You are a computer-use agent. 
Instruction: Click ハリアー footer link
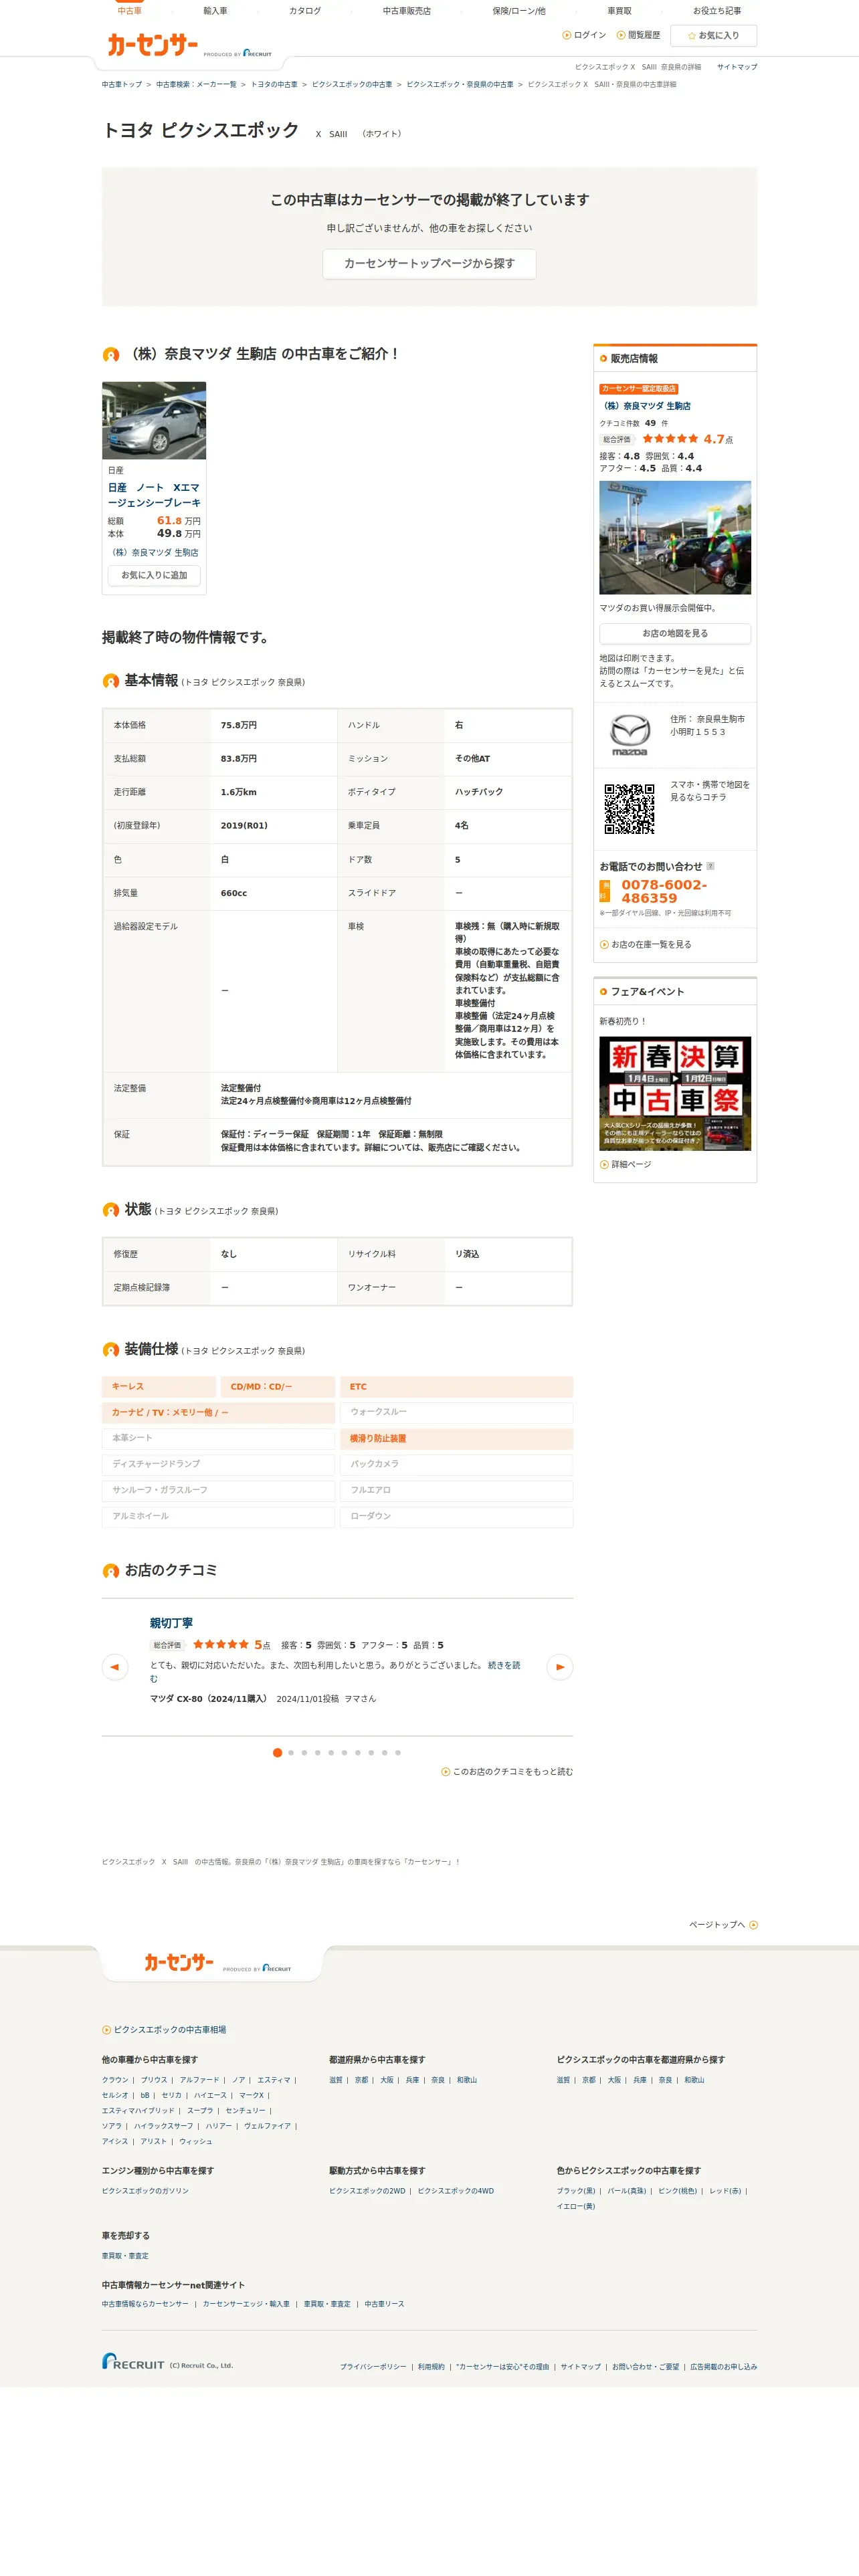[218, 2126]
